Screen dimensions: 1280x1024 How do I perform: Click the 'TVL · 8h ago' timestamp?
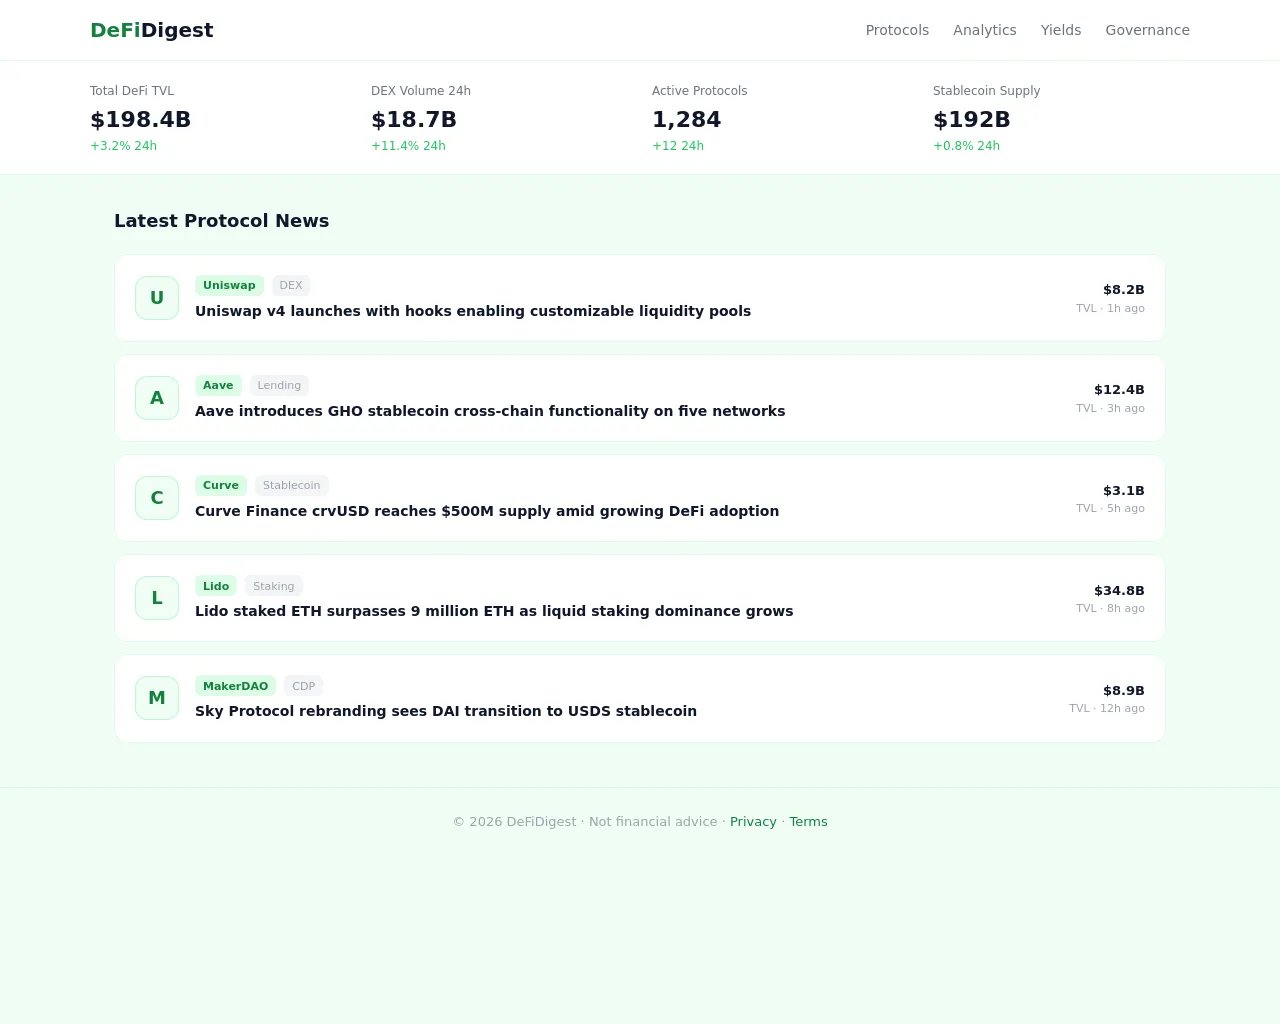pos(1110,608)
